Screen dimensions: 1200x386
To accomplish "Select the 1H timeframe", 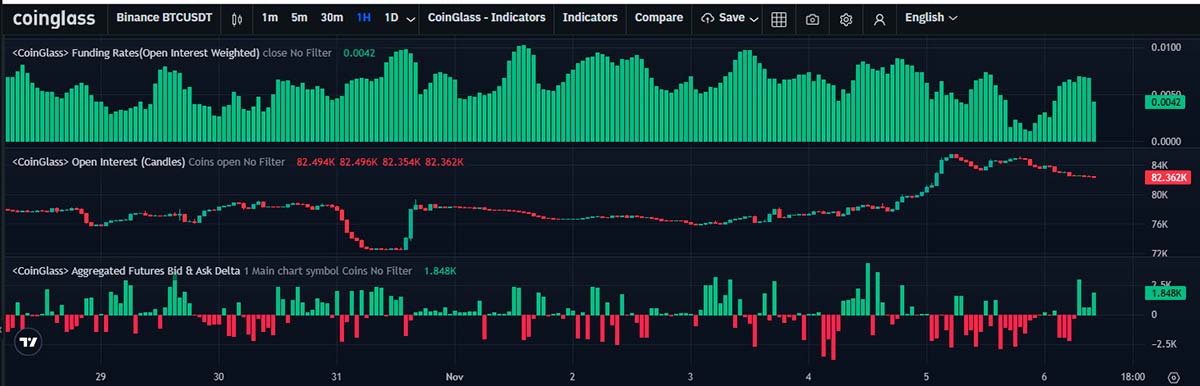I will tap(363, 18).
